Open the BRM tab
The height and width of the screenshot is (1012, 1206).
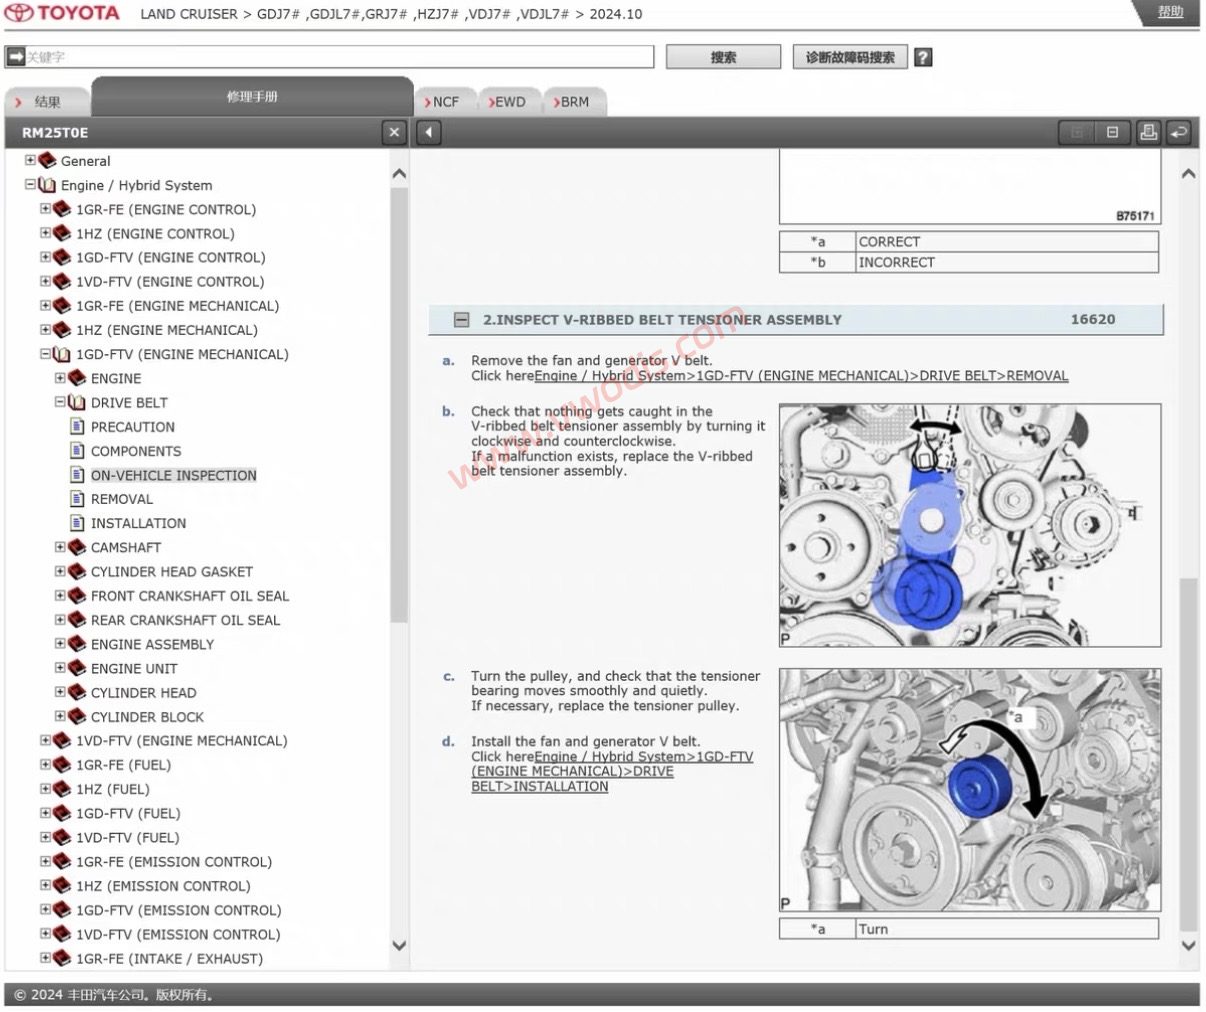[574, 102]
